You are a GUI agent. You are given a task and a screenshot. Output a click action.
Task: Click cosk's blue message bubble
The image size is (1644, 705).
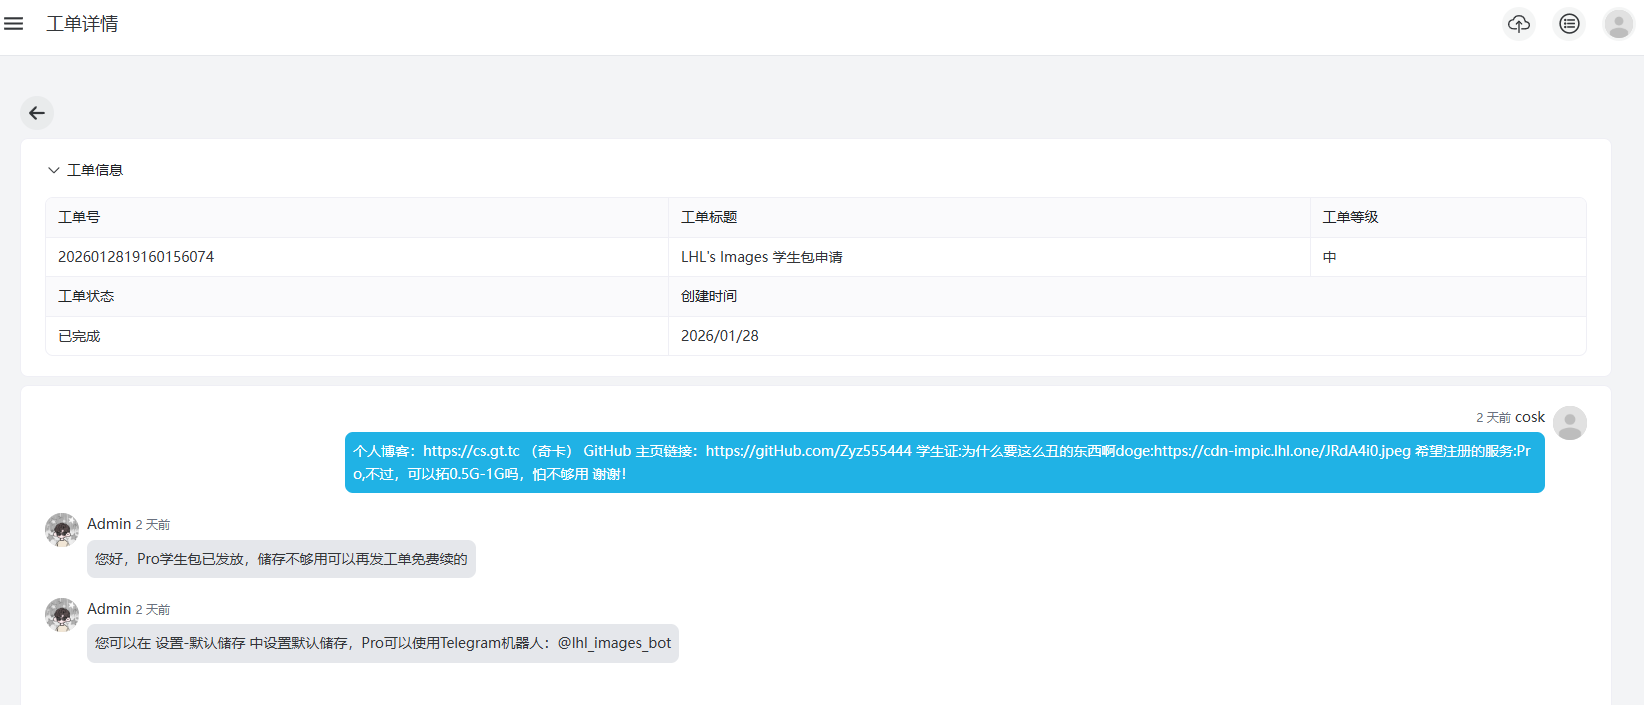coord(944,462)
